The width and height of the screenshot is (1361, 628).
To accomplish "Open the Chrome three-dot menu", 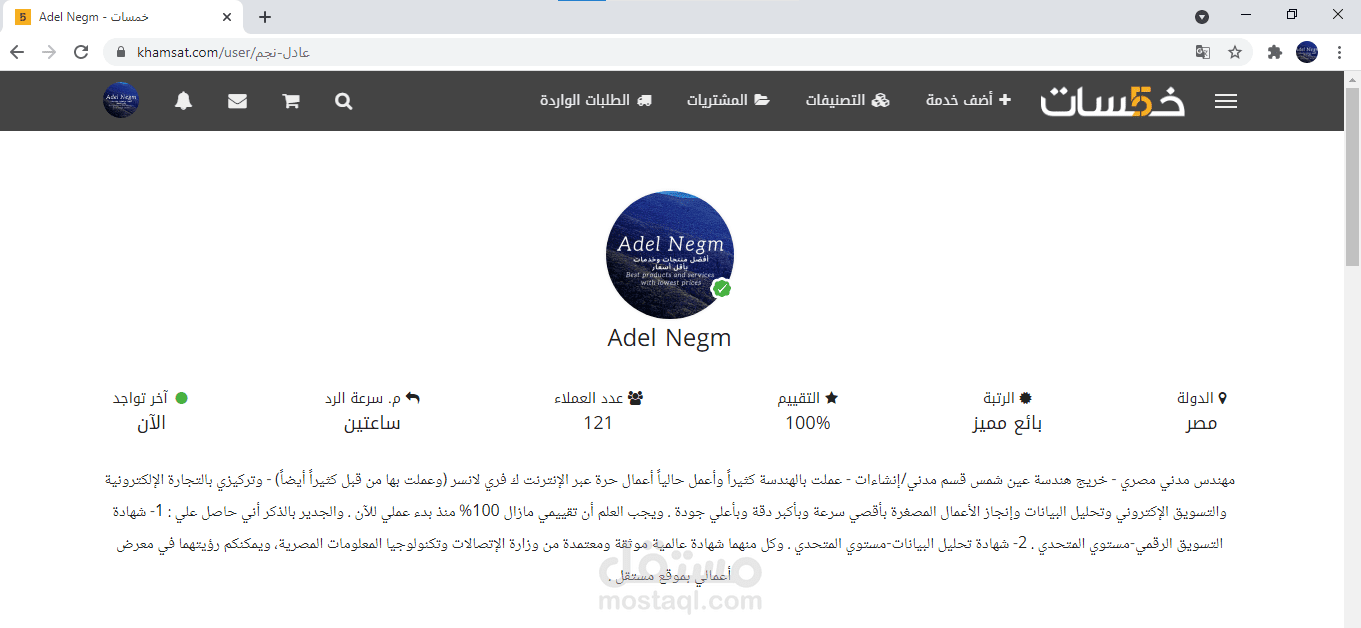I will (x=1340, y=51).
